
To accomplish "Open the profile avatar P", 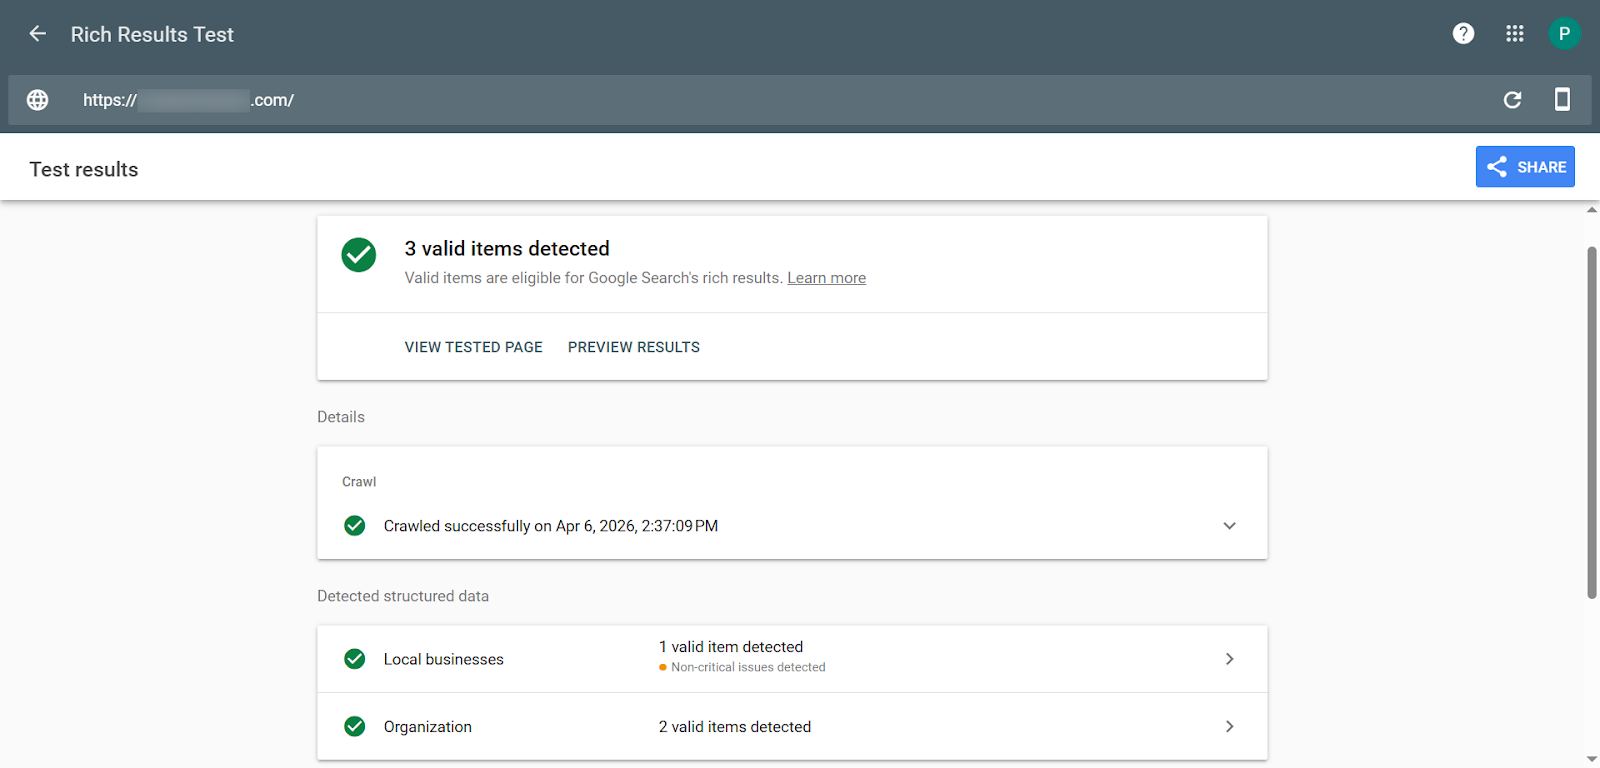I will pos(1564,34).
